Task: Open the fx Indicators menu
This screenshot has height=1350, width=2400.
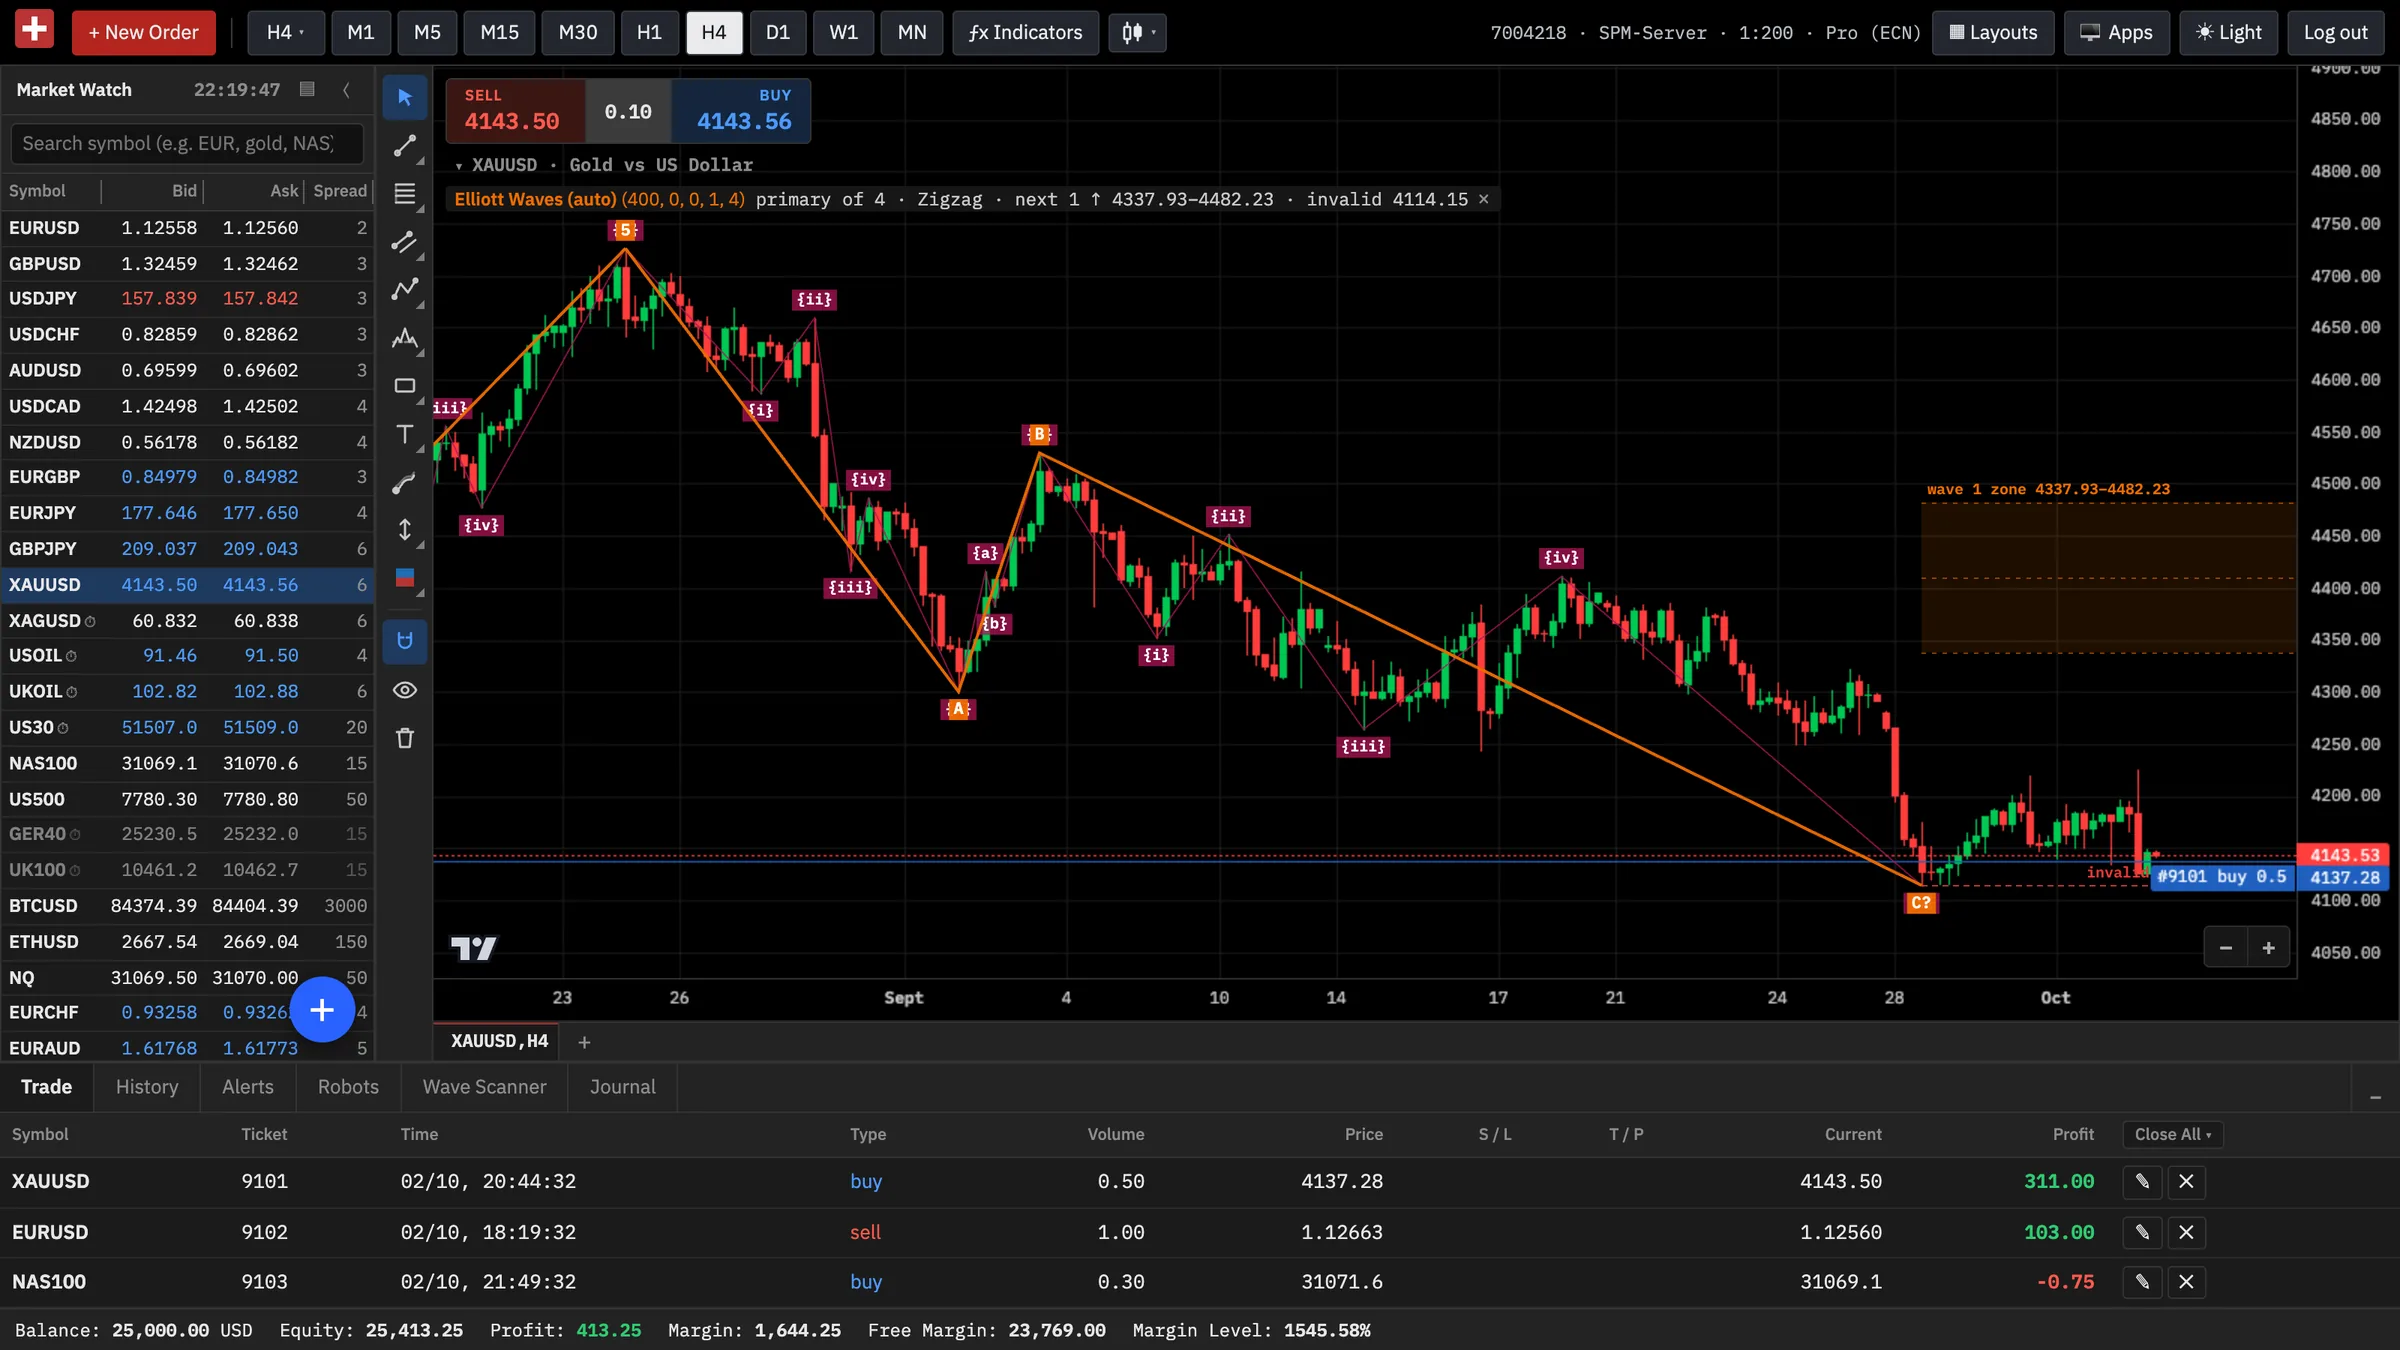Action: [1025, 32]
